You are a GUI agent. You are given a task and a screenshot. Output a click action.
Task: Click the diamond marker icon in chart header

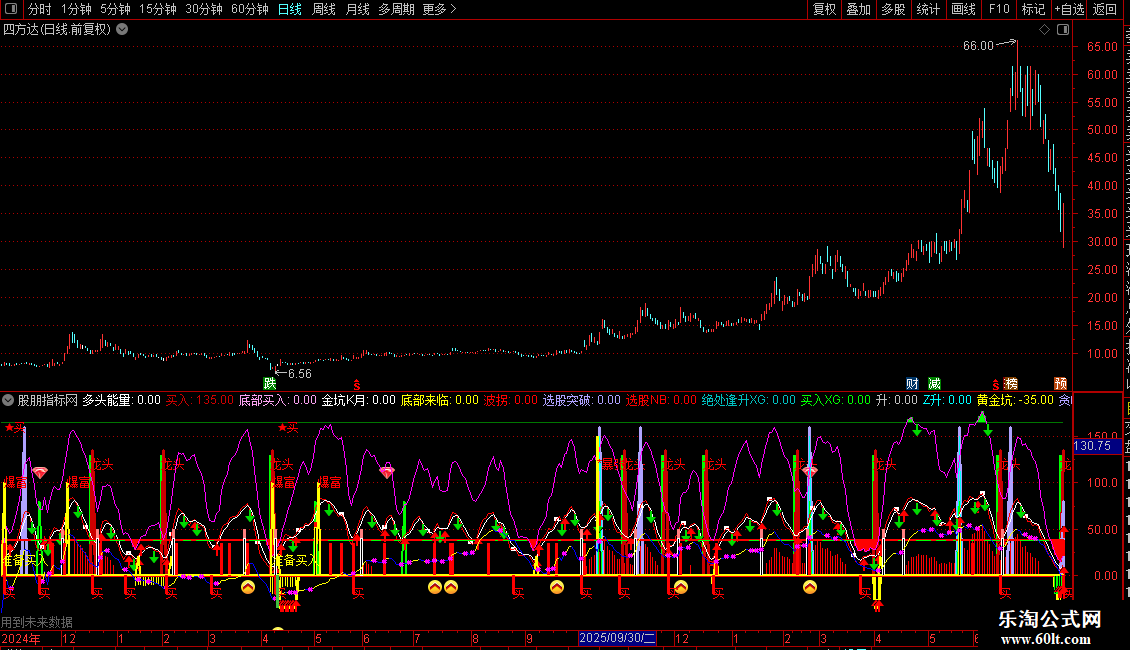[x=1044, y=30]
